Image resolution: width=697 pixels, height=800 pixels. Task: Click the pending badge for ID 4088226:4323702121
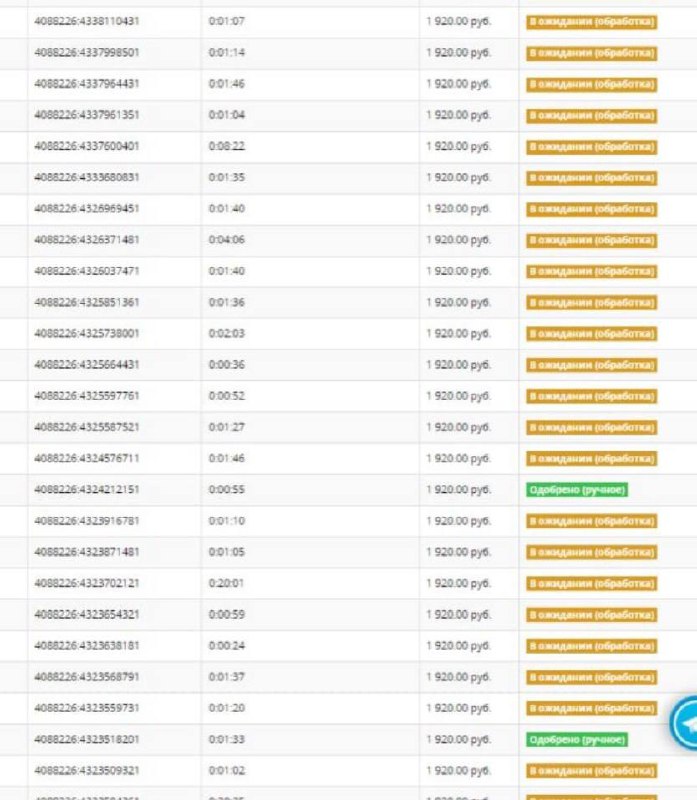[x=592, y=584]
